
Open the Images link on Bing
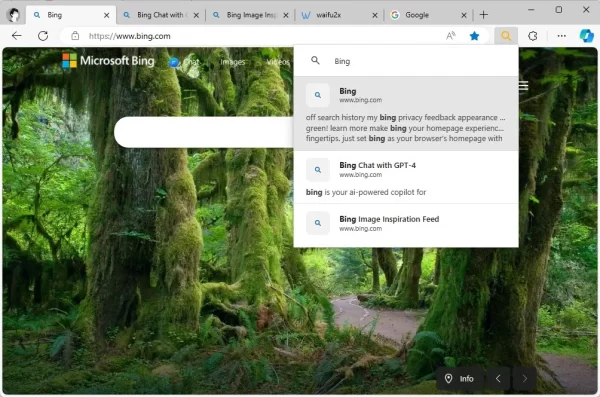(x=232, y=62)
